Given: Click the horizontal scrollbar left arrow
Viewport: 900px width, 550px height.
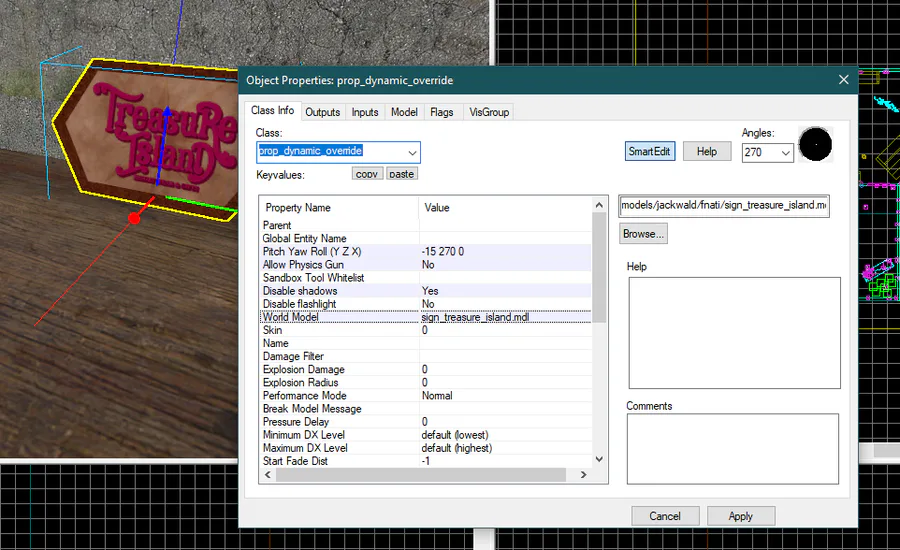Looking at the screenshot, I should click(x=267, y=475).
